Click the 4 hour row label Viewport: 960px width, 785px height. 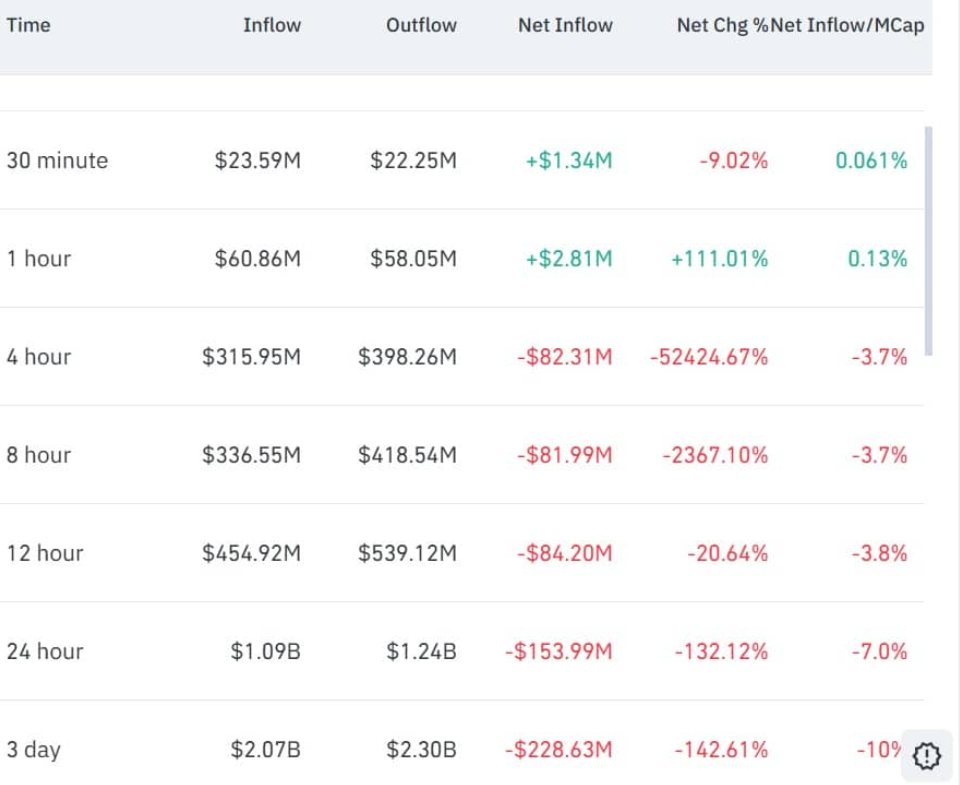point(39,357)
